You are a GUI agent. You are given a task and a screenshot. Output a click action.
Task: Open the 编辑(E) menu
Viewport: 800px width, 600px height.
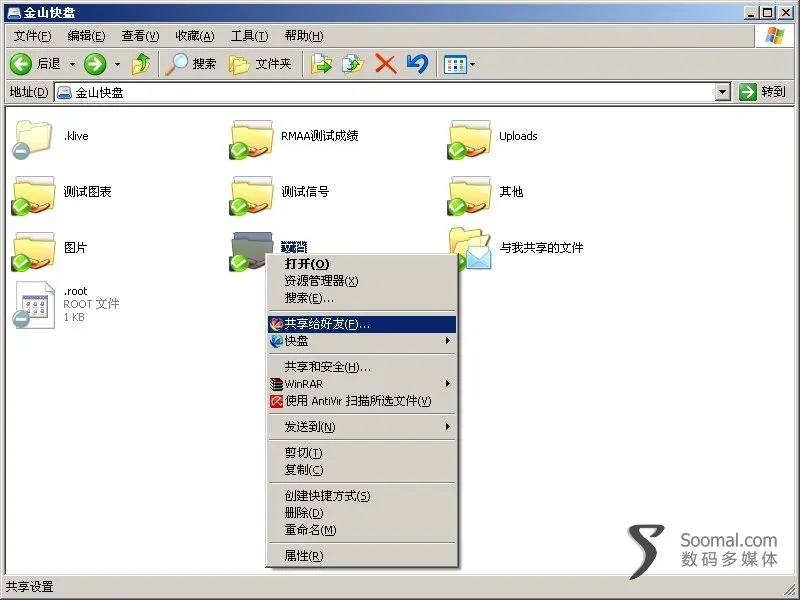(86, 36)
